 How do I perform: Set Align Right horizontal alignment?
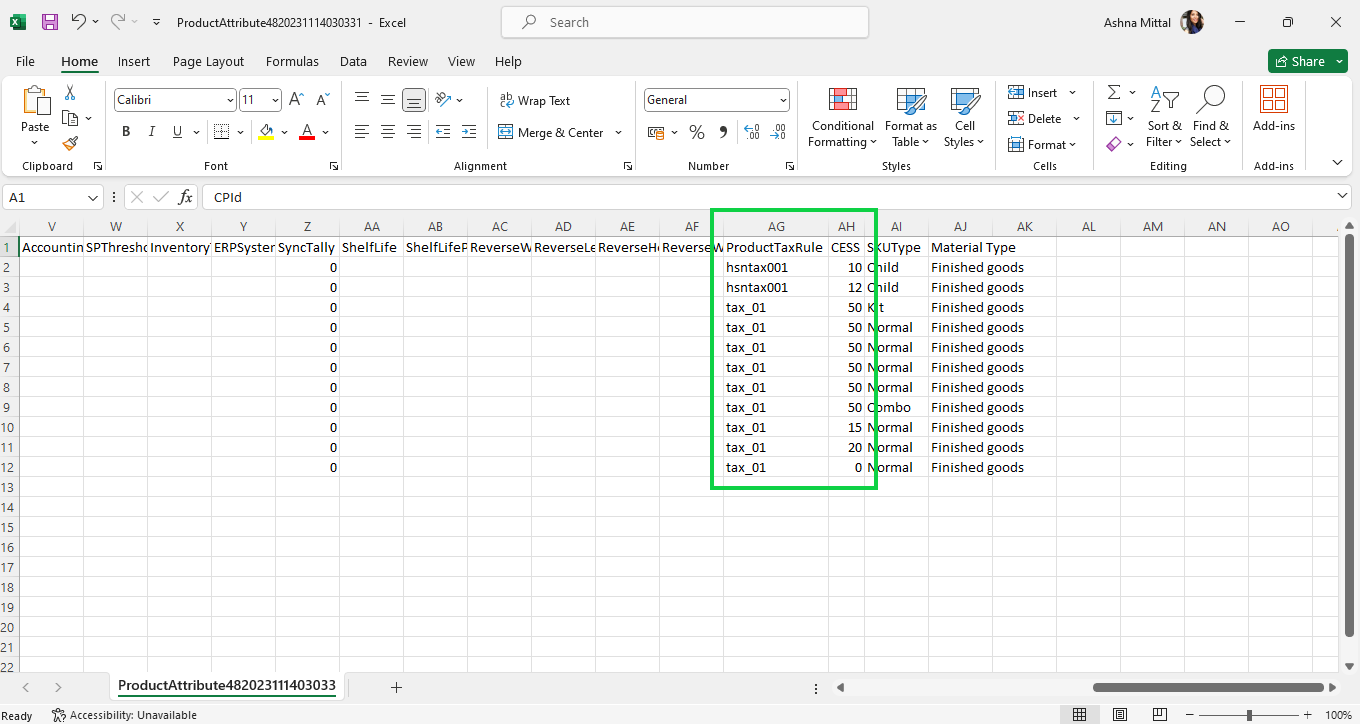414,132
